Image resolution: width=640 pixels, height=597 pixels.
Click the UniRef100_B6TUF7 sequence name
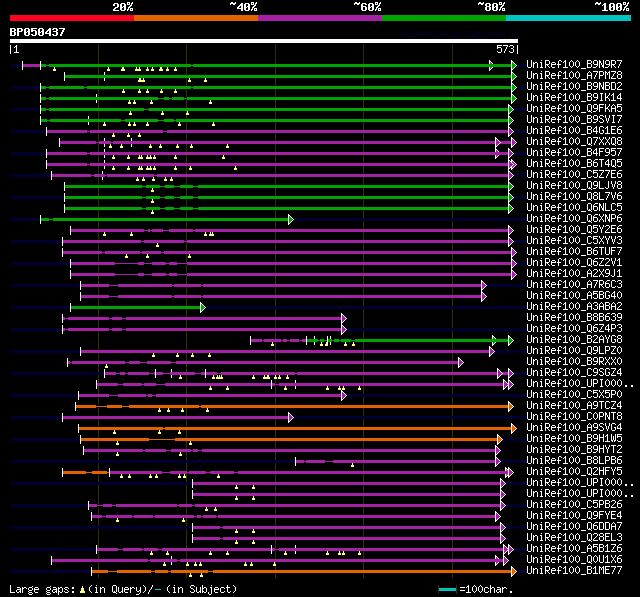pos(574,251)
